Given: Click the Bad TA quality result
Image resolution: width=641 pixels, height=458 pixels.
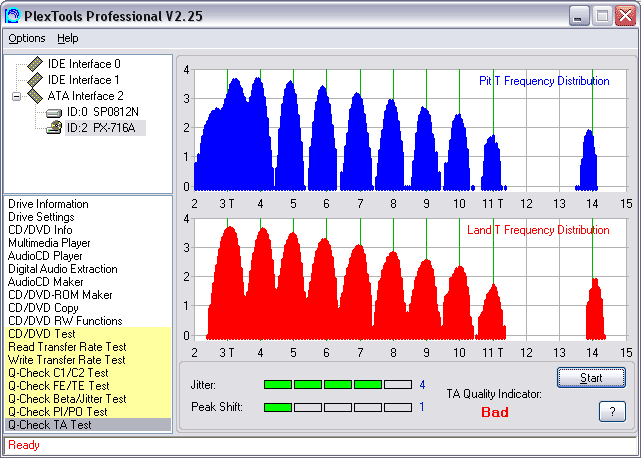Looking at the screenshot, I should 495,412.
